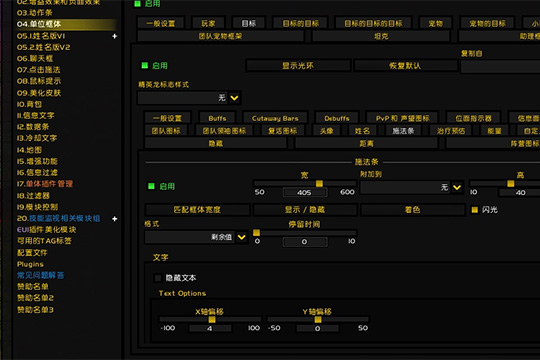The image size is (540, 360).
Task: Switch to the 玩家 tab
Action: tap(208, 23)
